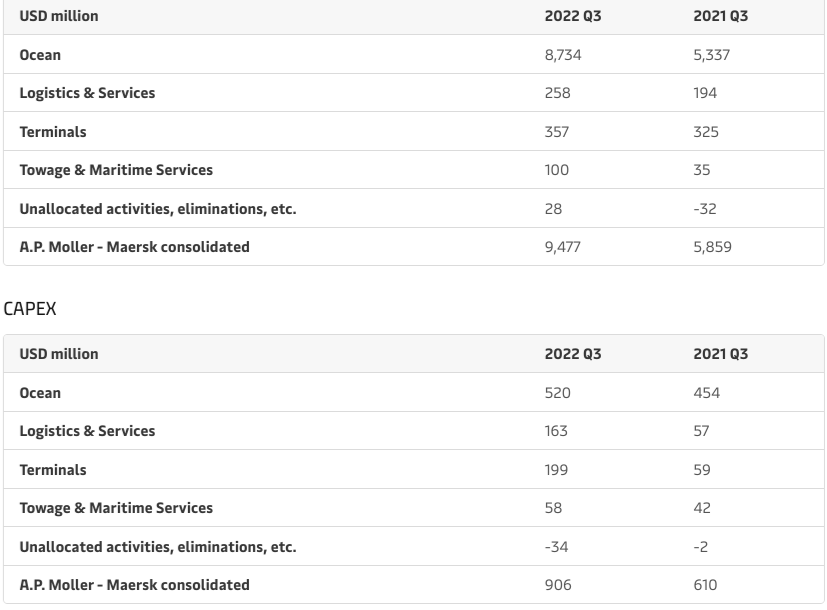
Task: Click the 163 Logistics & Services CAPEX value
Action: tap(556, 431)
